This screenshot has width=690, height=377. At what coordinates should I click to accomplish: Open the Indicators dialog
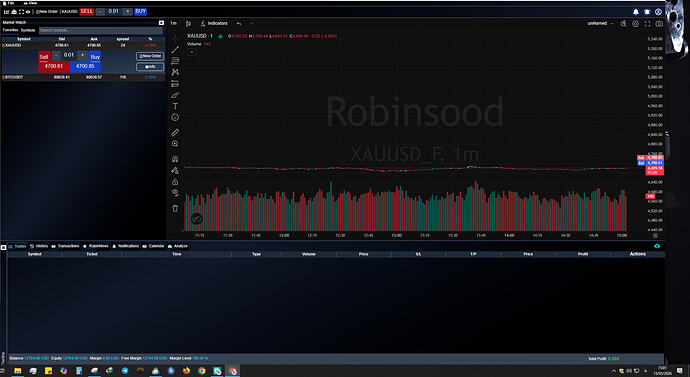pos(214,23)
